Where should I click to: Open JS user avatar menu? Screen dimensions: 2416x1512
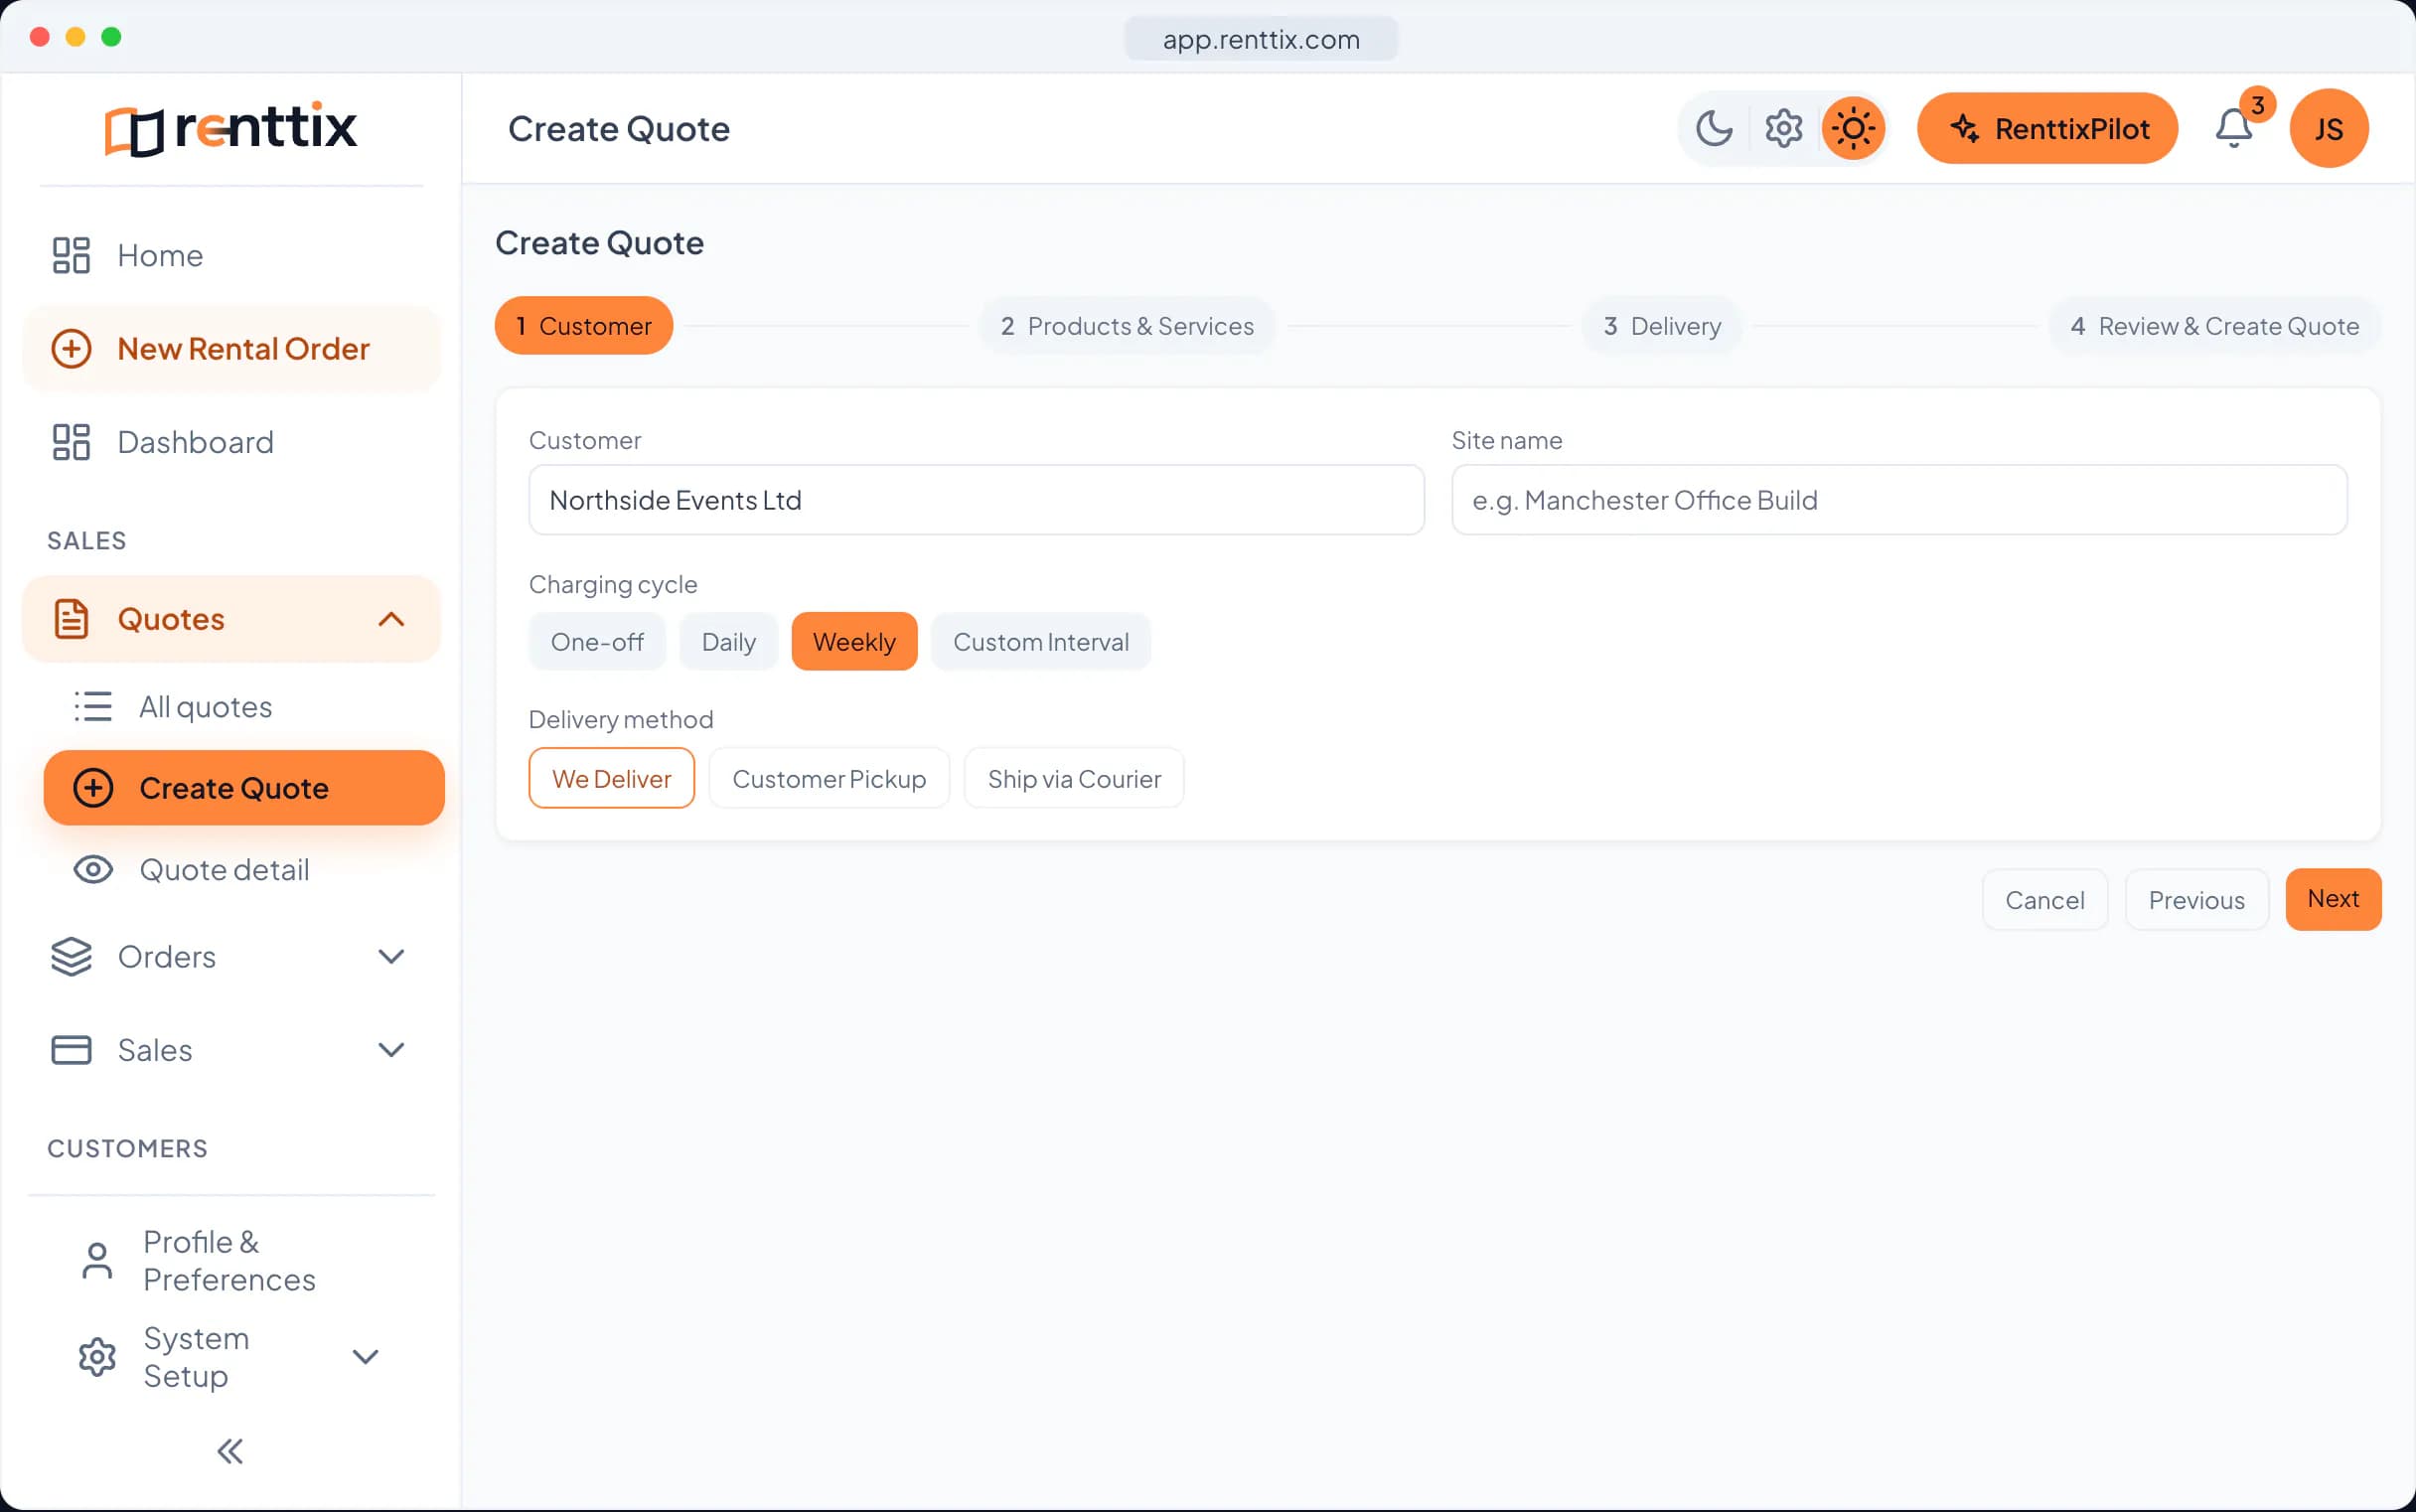pos(2329,128)
